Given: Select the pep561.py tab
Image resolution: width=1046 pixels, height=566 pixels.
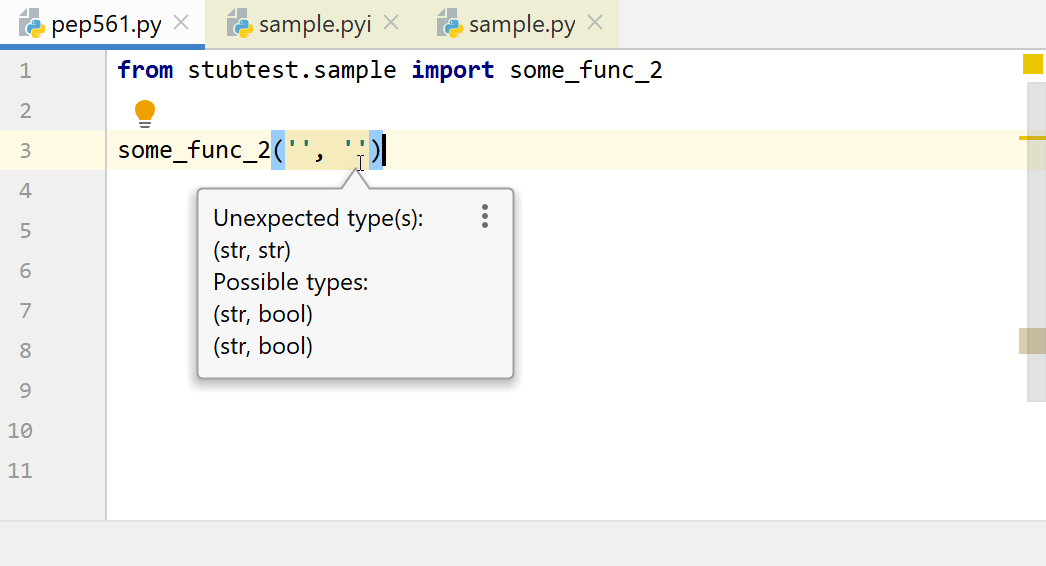Looking at the screenshot, I should point(106,25).
